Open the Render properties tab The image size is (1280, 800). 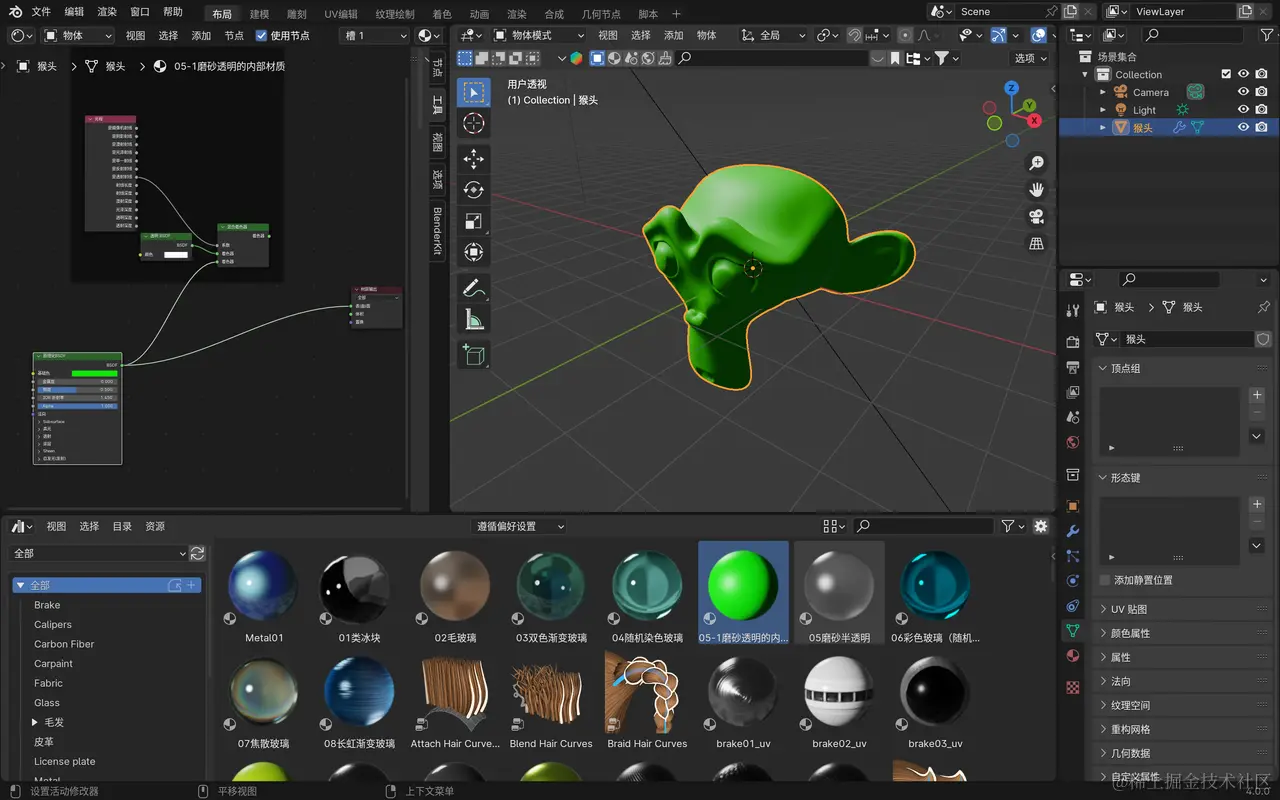(x=1073, y=342)
